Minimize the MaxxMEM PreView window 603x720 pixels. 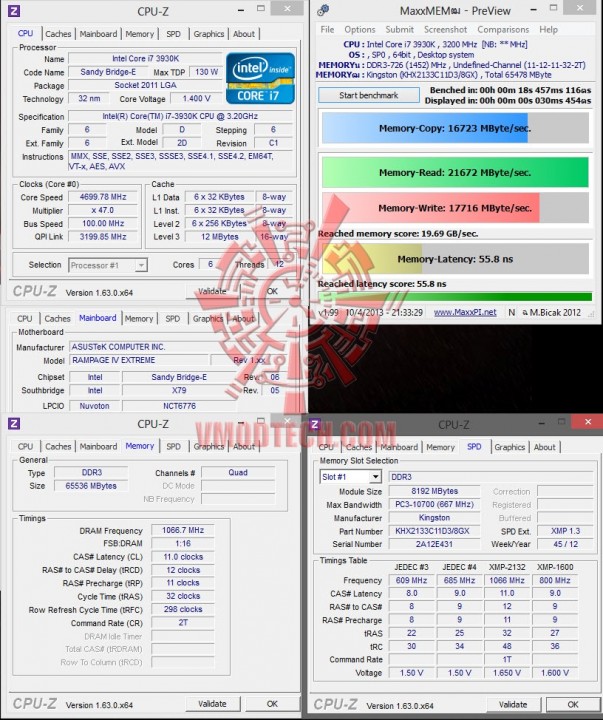[533, 9]
